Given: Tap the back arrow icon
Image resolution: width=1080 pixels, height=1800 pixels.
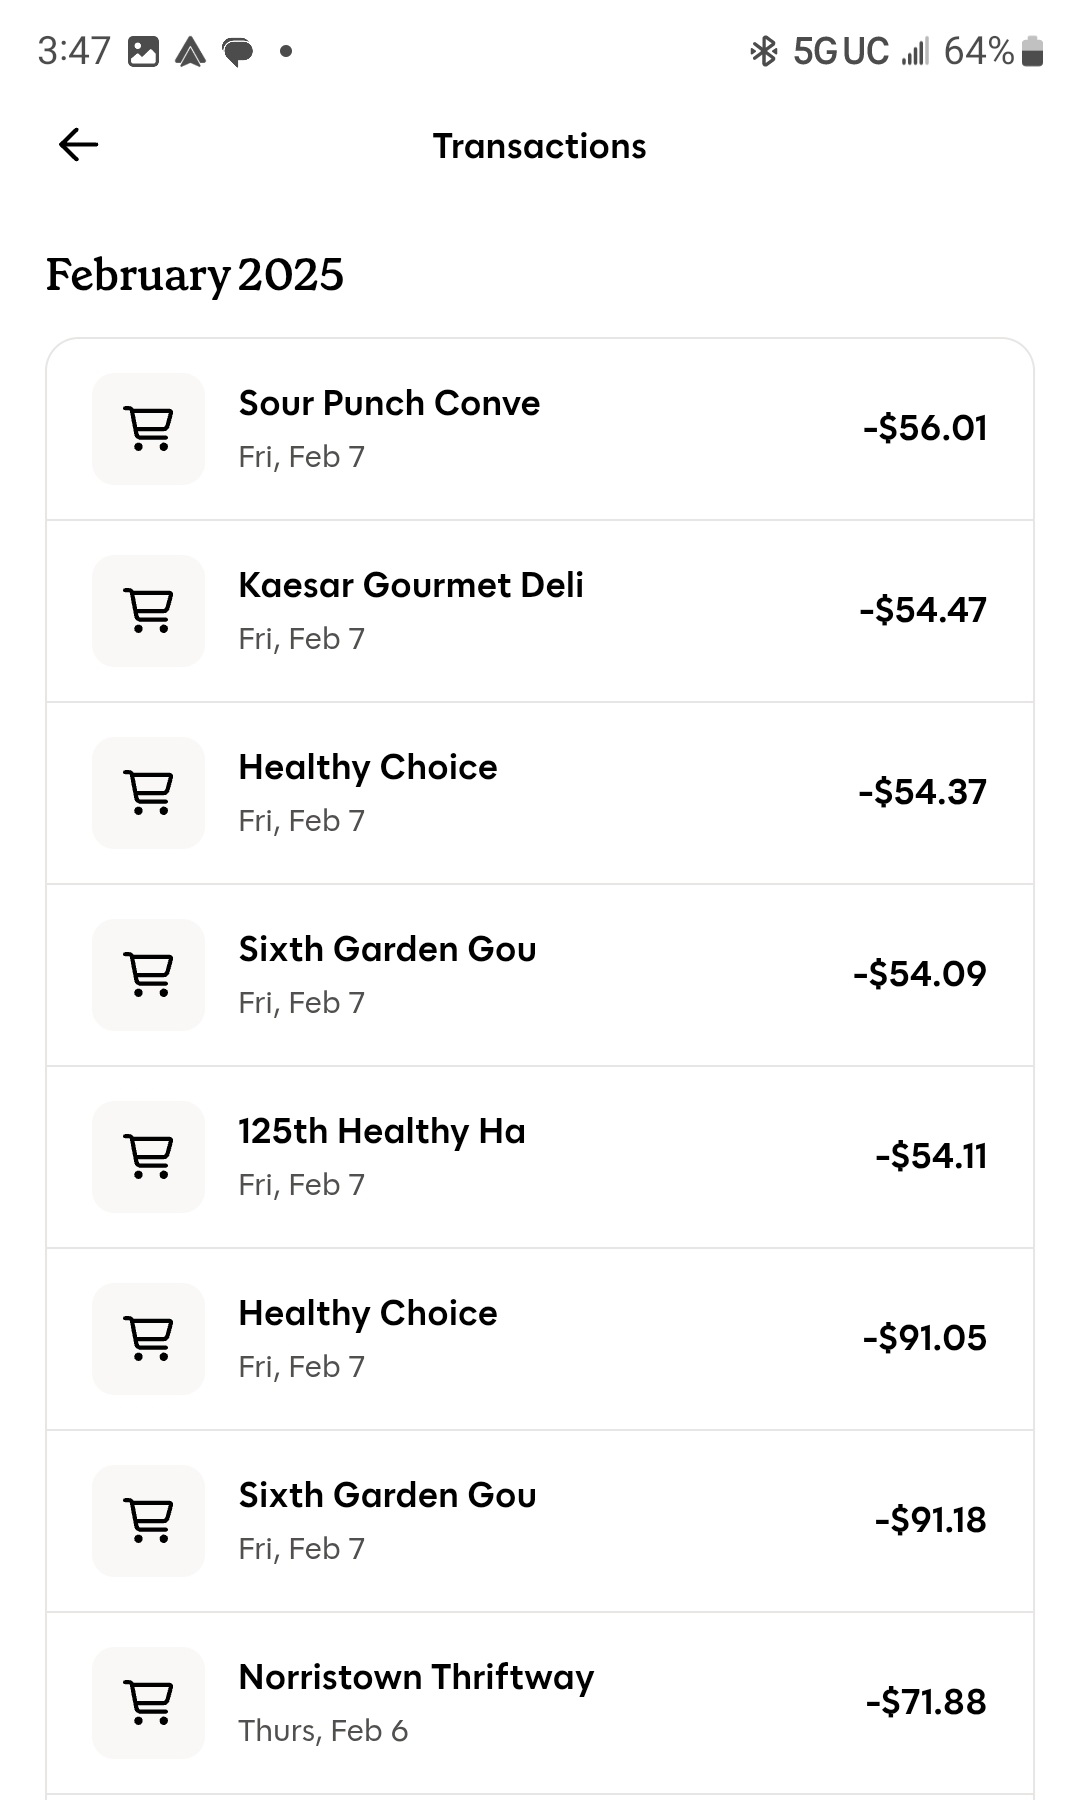Looking at the screenshot, I should tap(78, 145).
